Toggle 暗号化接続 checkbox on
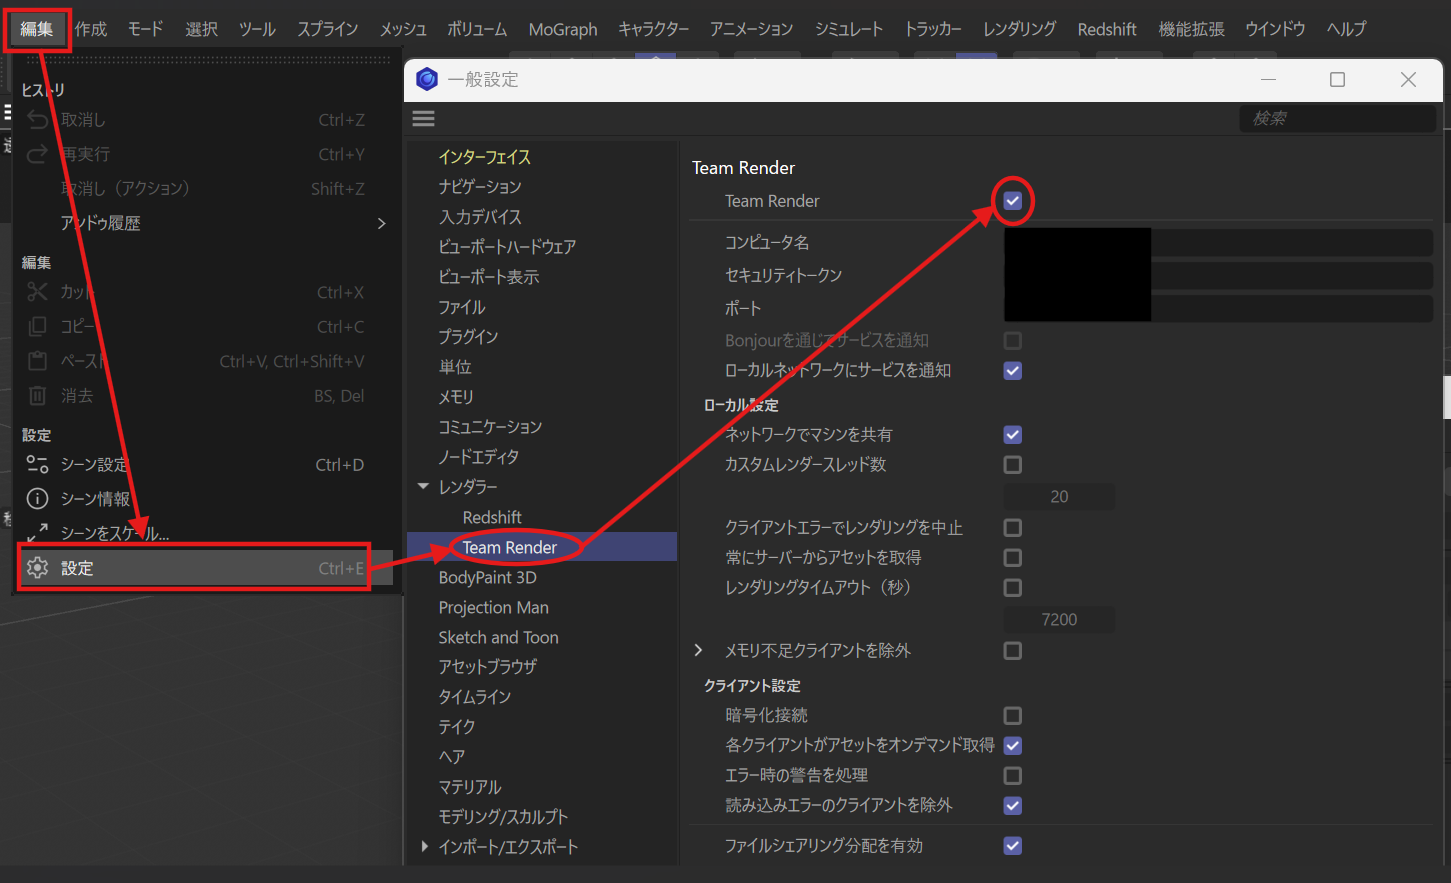The width and height of the screenshot is (1451, 883). pos(1013,716)
